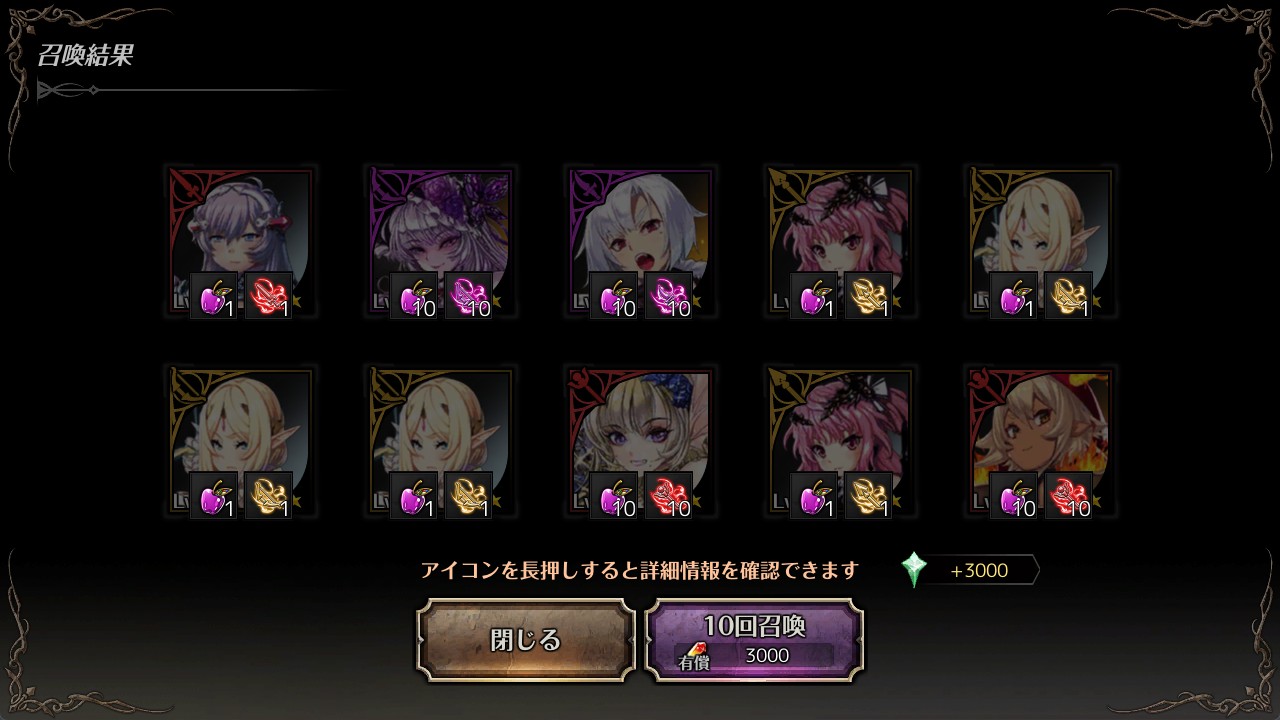The width and height of the screenshot is (1280, 720).
Task: Click the green crystal currency icon
Action: pos(914,570)
